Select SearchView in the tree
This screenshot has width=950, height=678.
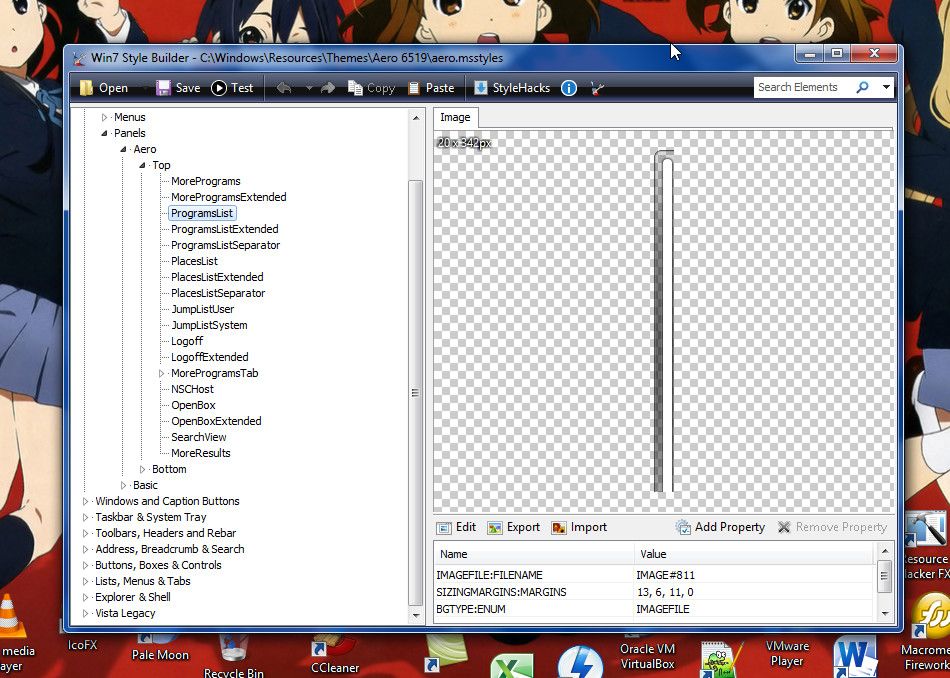tap(199, 437)
